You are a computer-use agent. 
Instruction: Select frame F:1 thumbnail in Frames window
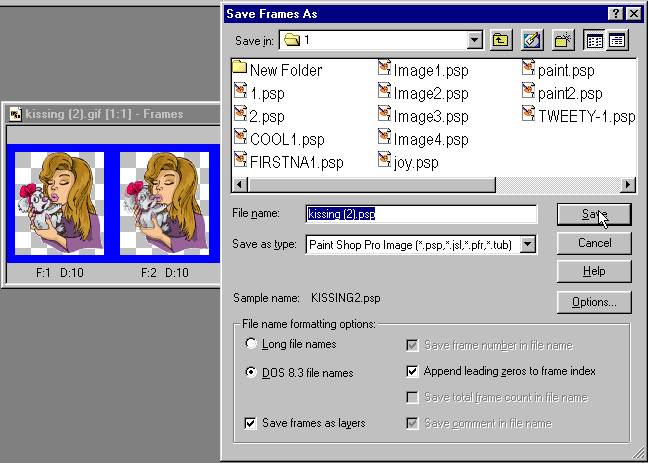coord(59,203)
